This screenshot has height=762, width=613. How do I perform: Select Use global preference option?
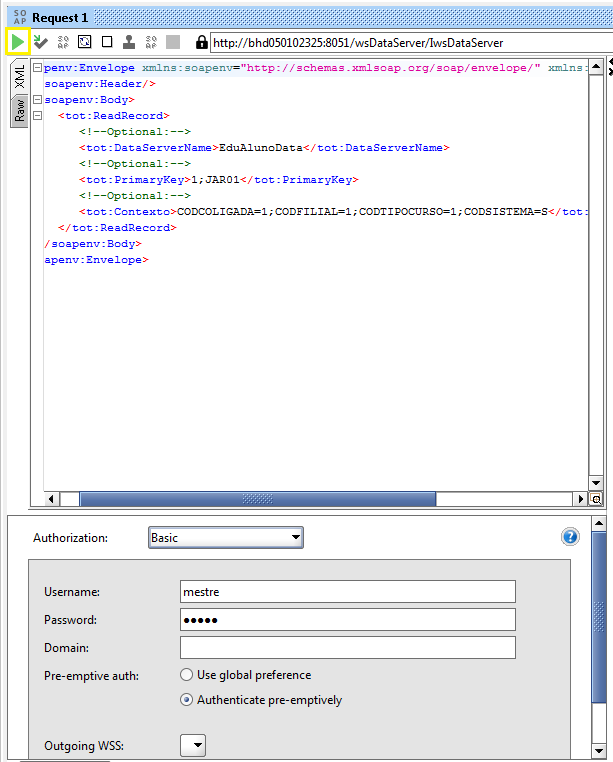point(245,675)
